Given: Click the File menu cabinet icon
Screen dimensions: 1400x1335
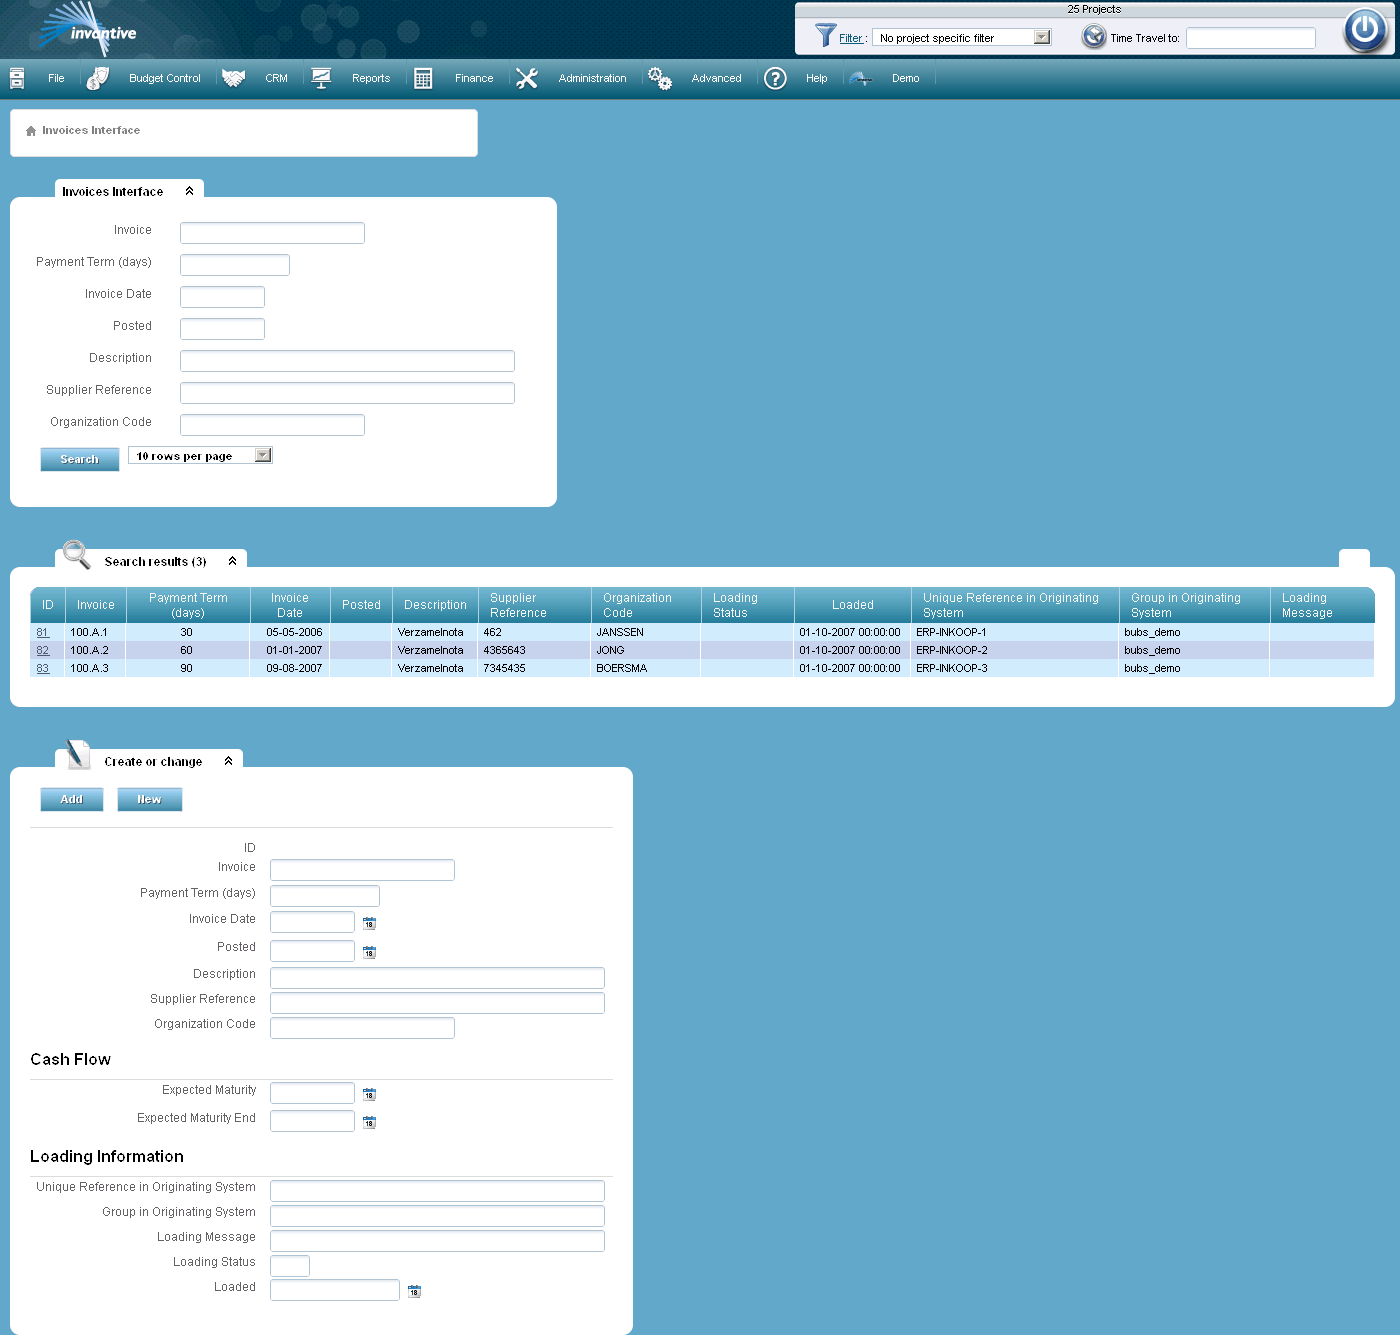Looking at the screenshot, I should coord(17,78).
